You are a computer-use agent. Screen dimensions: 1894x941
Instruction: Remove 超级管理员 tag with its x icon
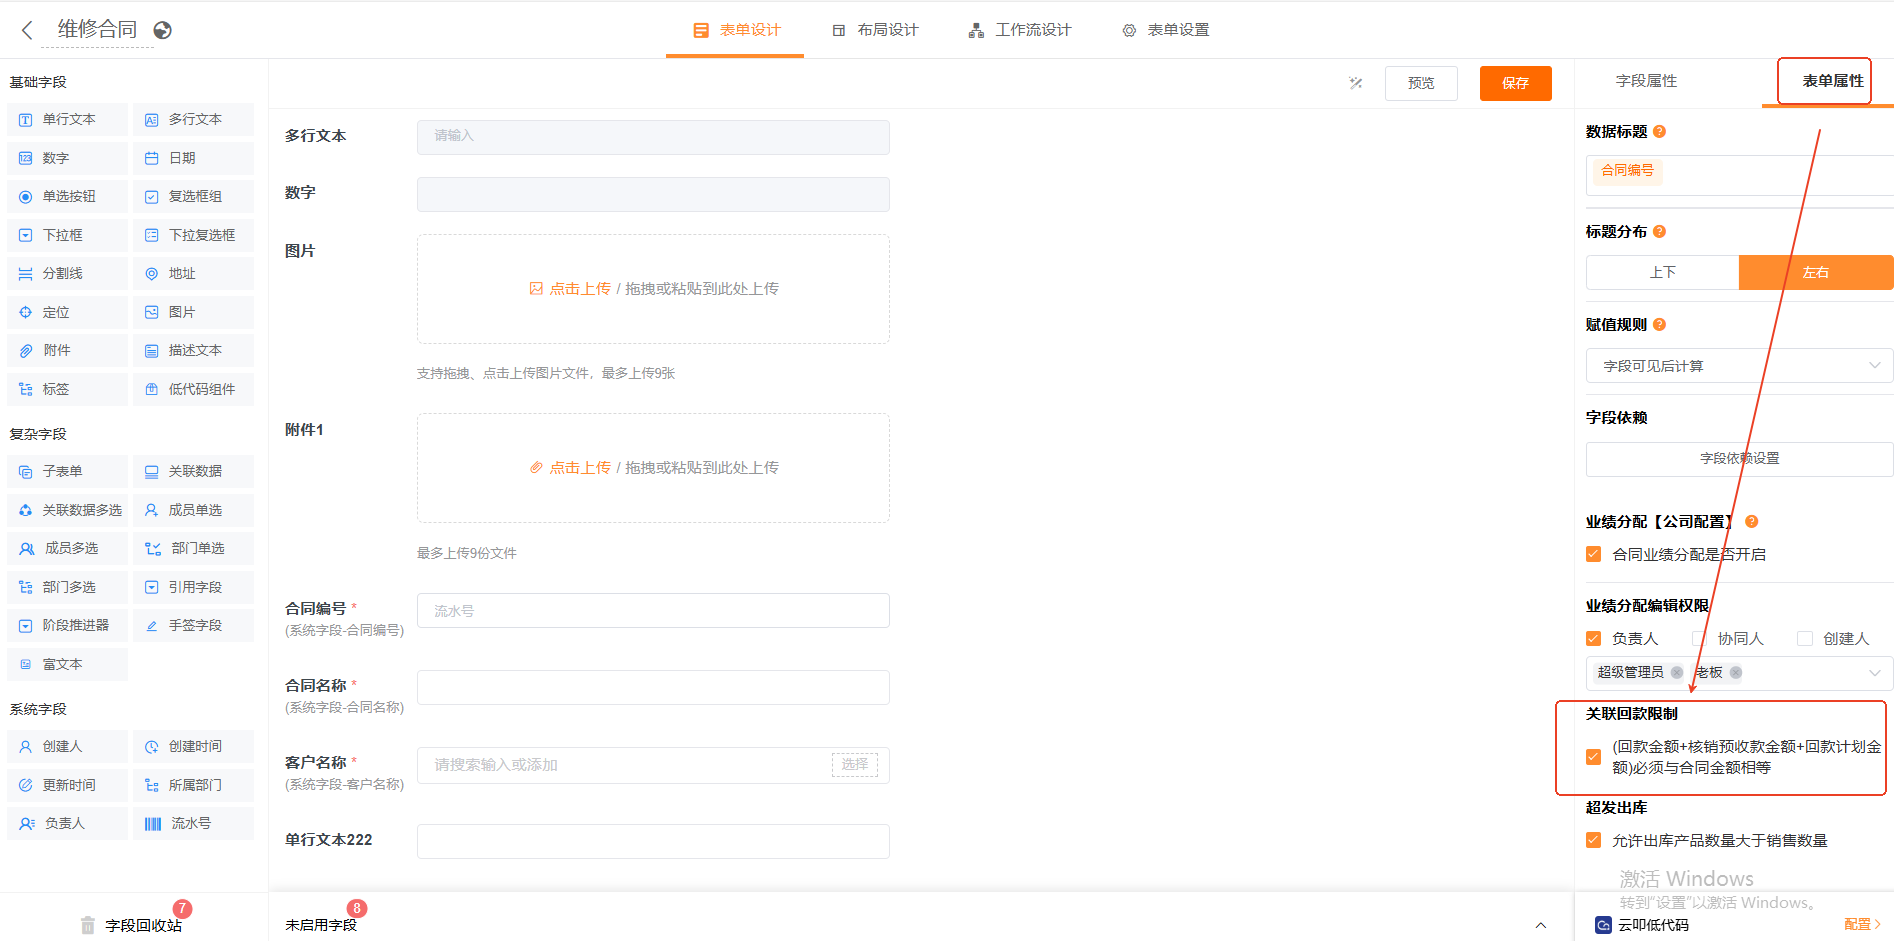click(x=1677, y=673)
